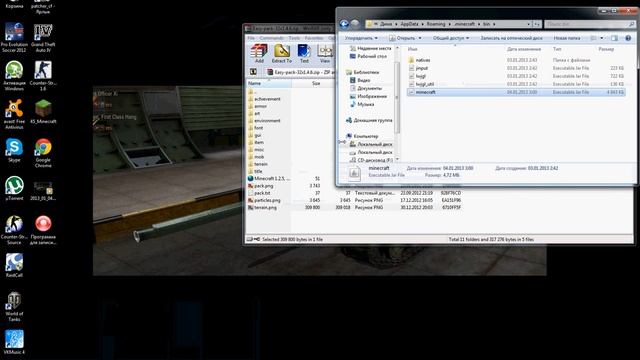The image size is (640, 360).
Task: Select the natives folder in Explorer
Action: (422, 60)
